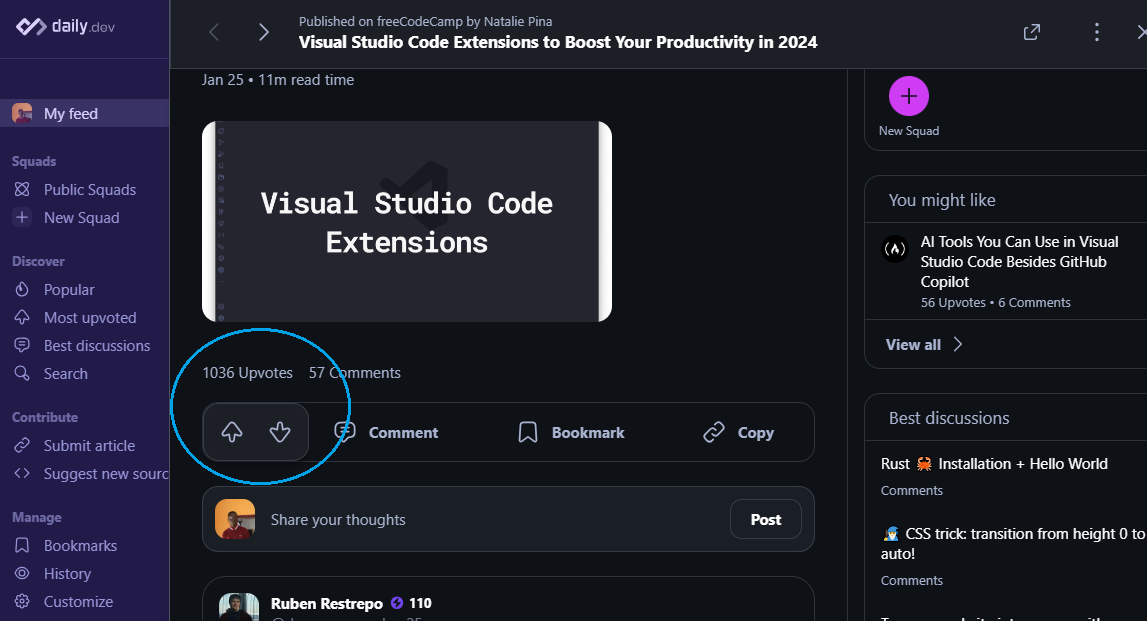
Task: Open AI Tools You Can Use recommendation
Action: [x=1019, y=261]
